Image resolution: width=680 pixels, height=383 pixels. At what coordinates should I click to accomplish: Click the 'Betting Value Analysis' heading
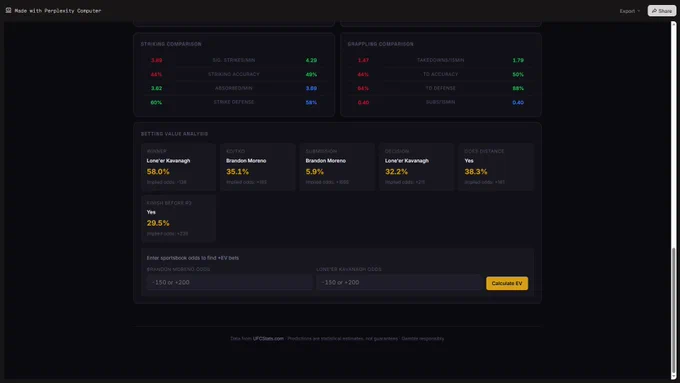tap(174, 134)
